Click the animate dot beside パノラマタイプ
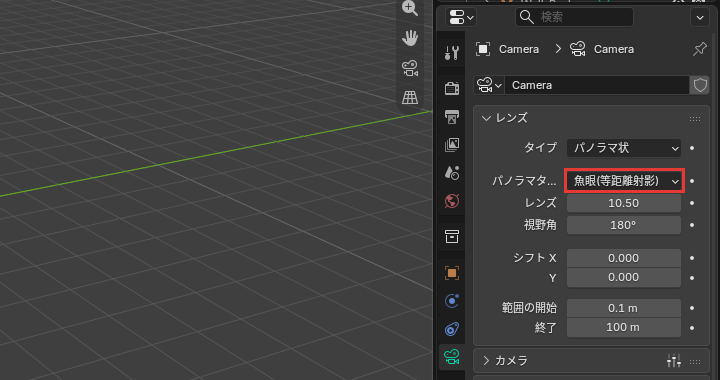 point(692,181)
